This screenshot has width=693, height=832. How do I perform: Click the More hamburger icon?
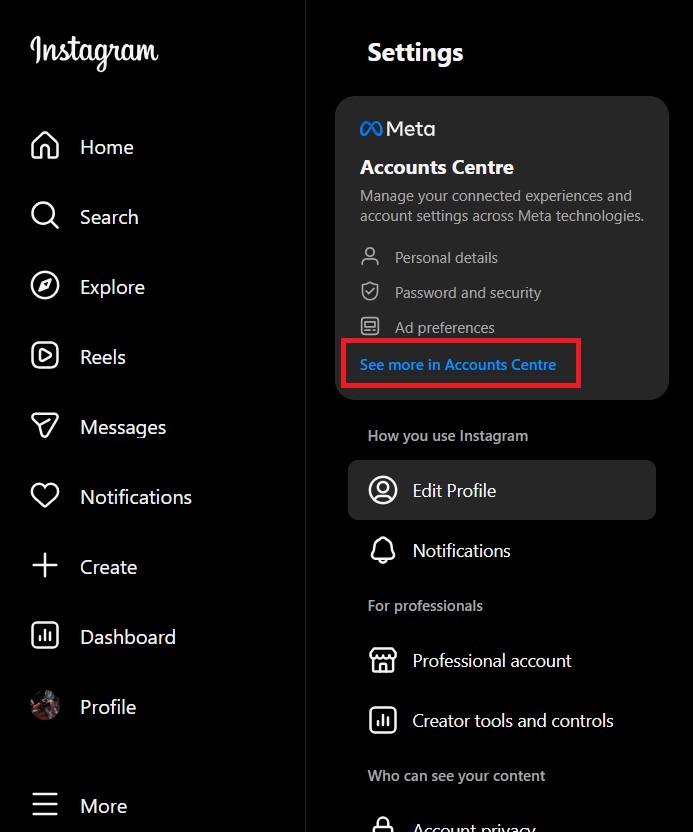[45, 804]
